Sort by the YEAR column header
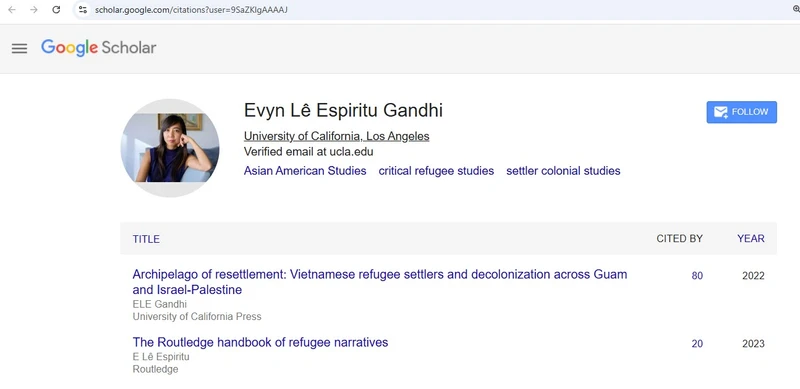 coord(751,238)
